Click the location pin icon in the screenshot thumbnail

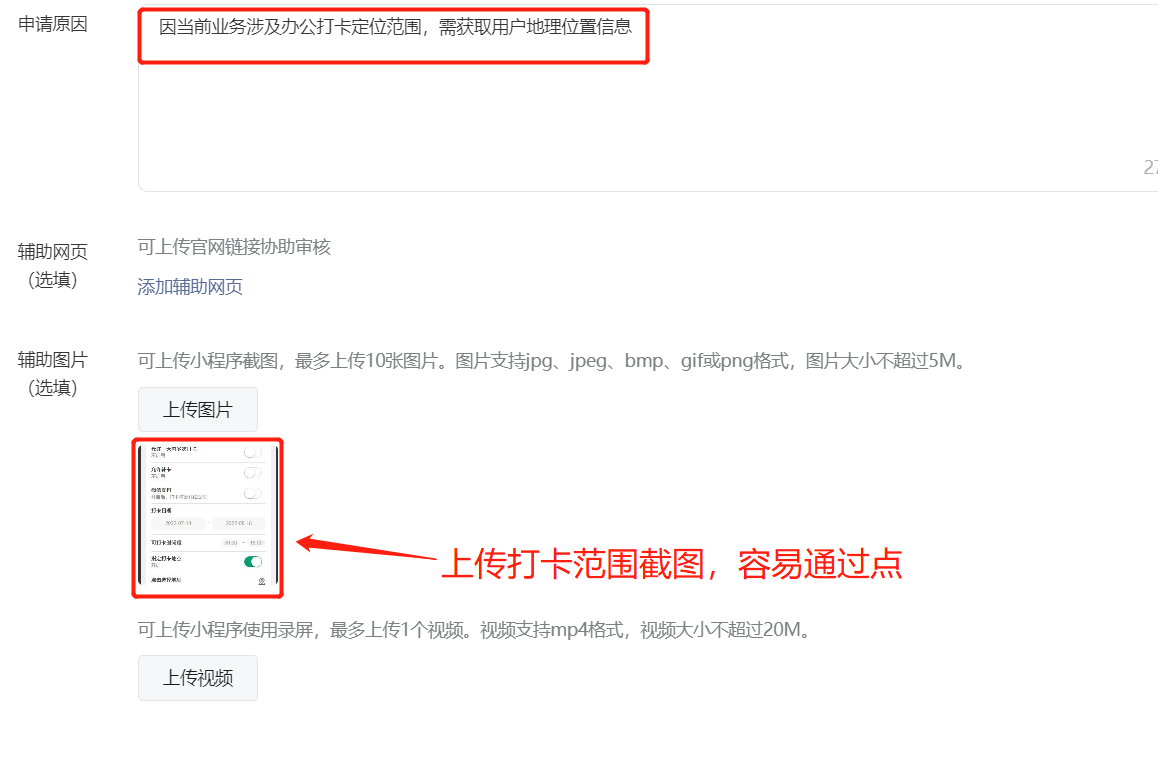pyautogui.click(x=261, y=581)
